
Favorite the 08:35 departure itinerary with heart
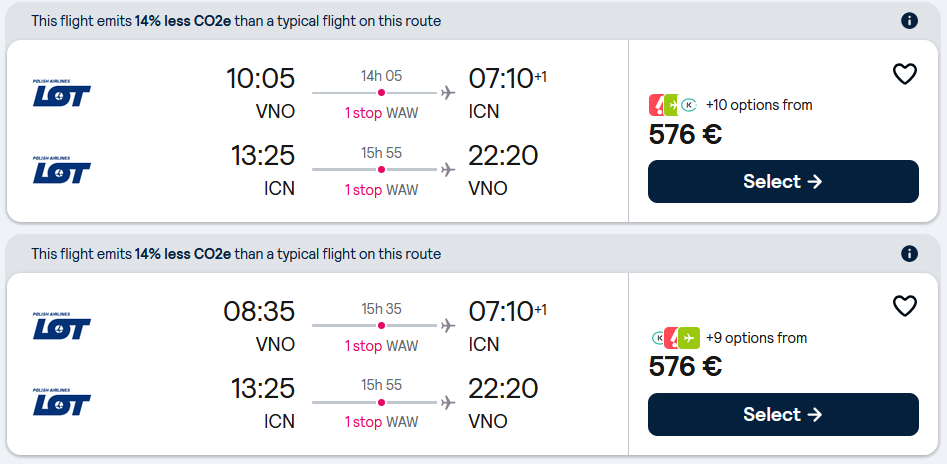[x=904, y=306]
